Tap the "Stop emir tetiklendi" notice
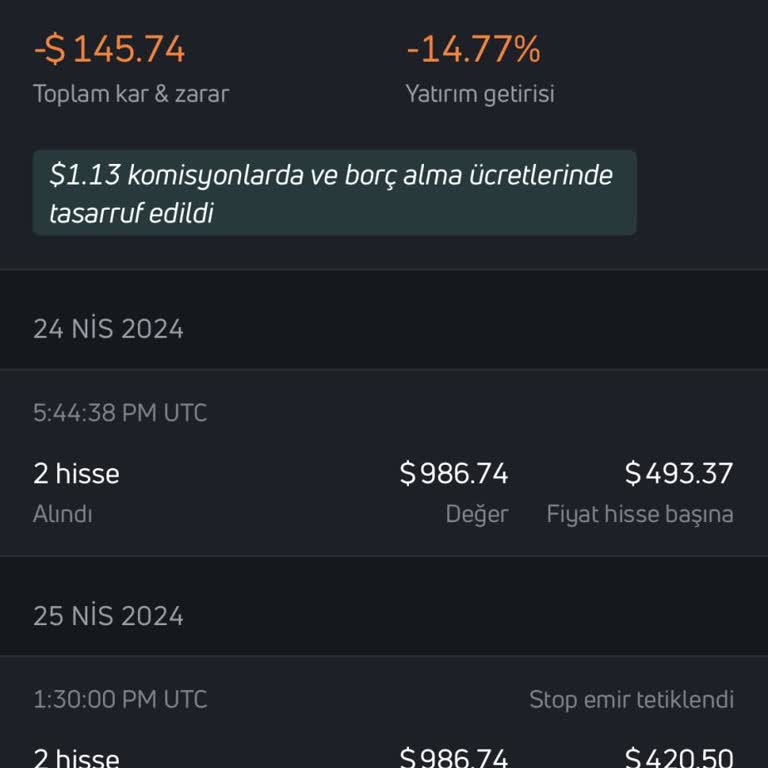This screenshot has width=768, height=768. 631,699
